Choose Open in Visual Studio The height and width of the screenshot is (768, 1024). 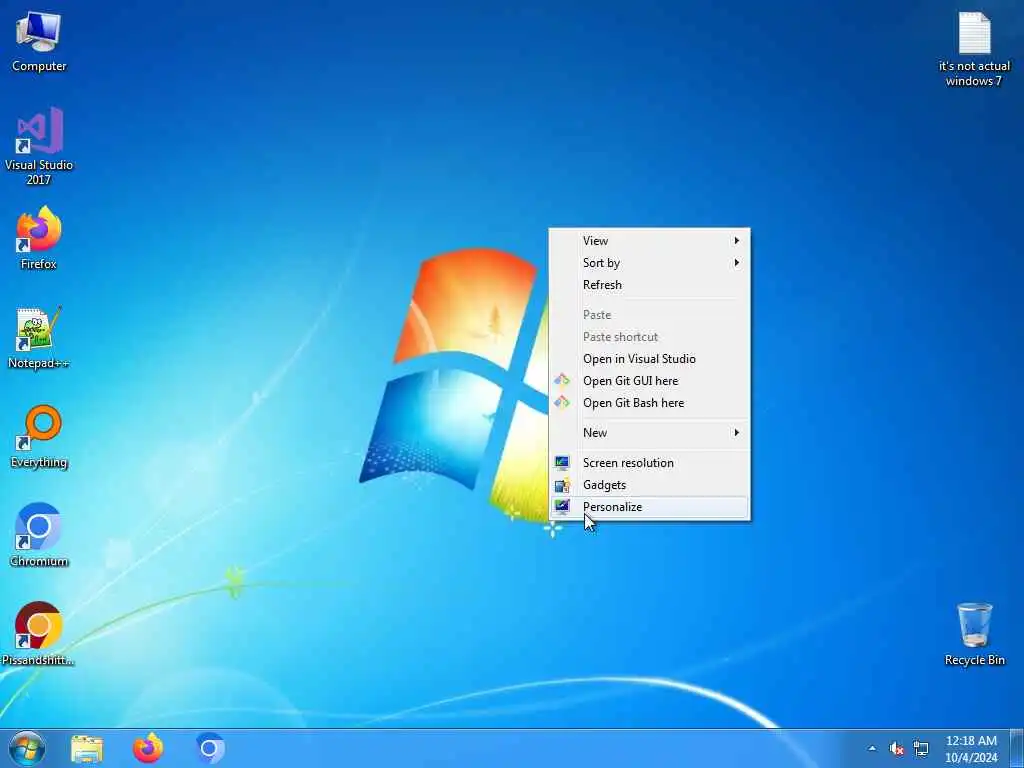coord(649,359)
